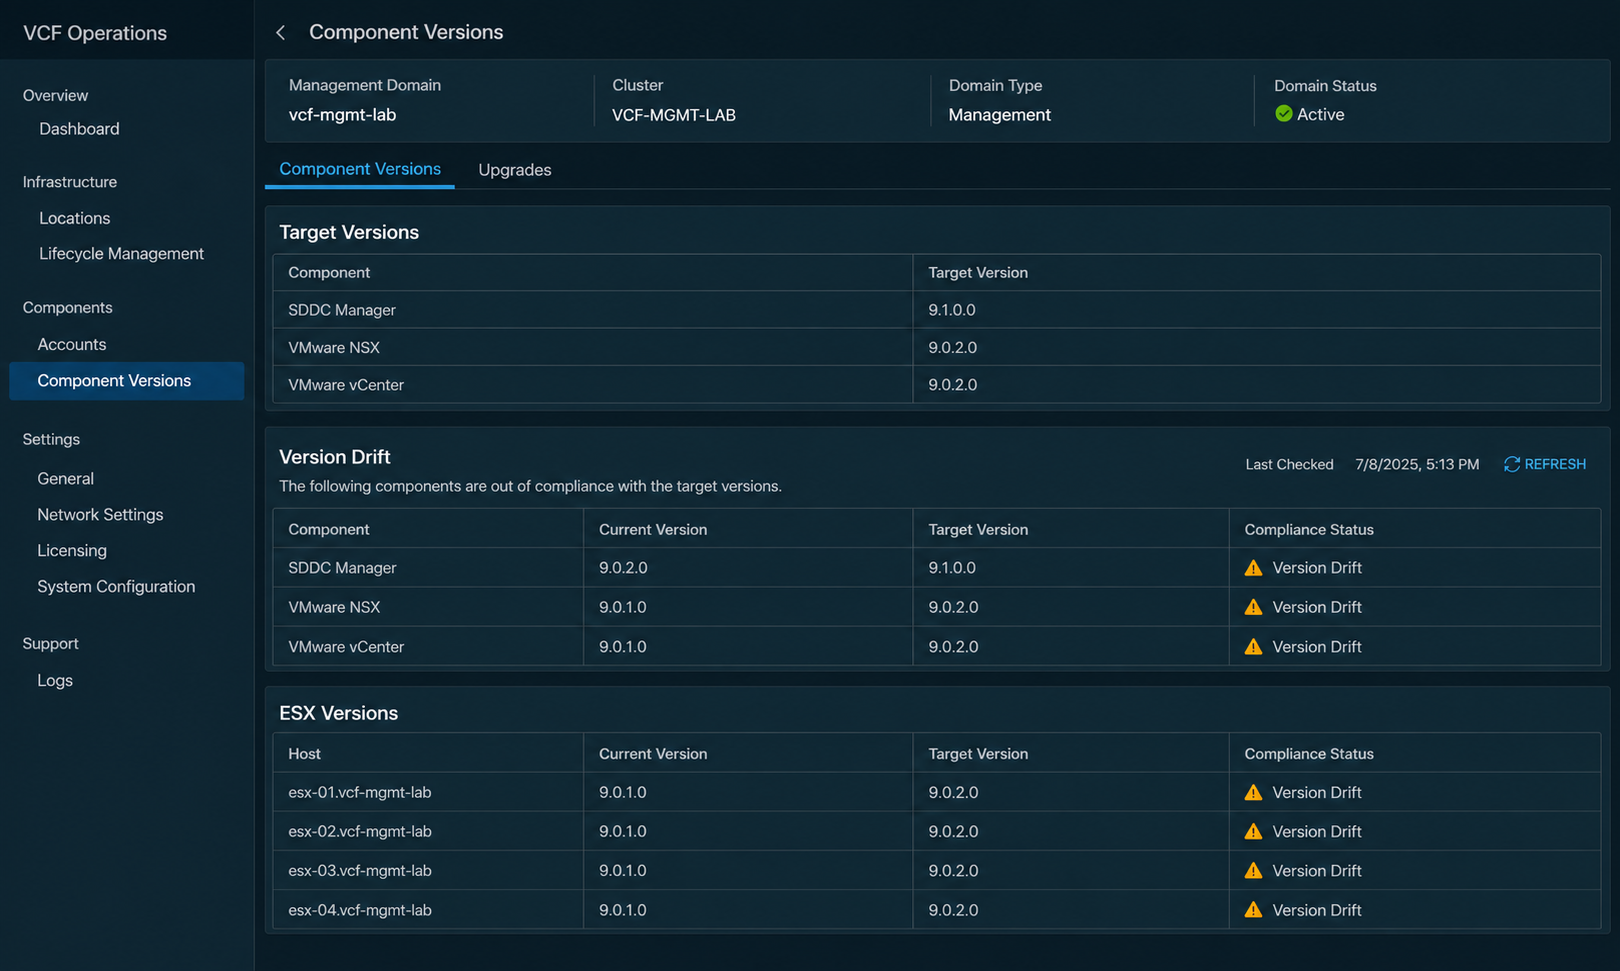The image size is (1620, 971).
Task: Click current version 9.0.2.0 of SDDC Manager
Action: (623, 568)
